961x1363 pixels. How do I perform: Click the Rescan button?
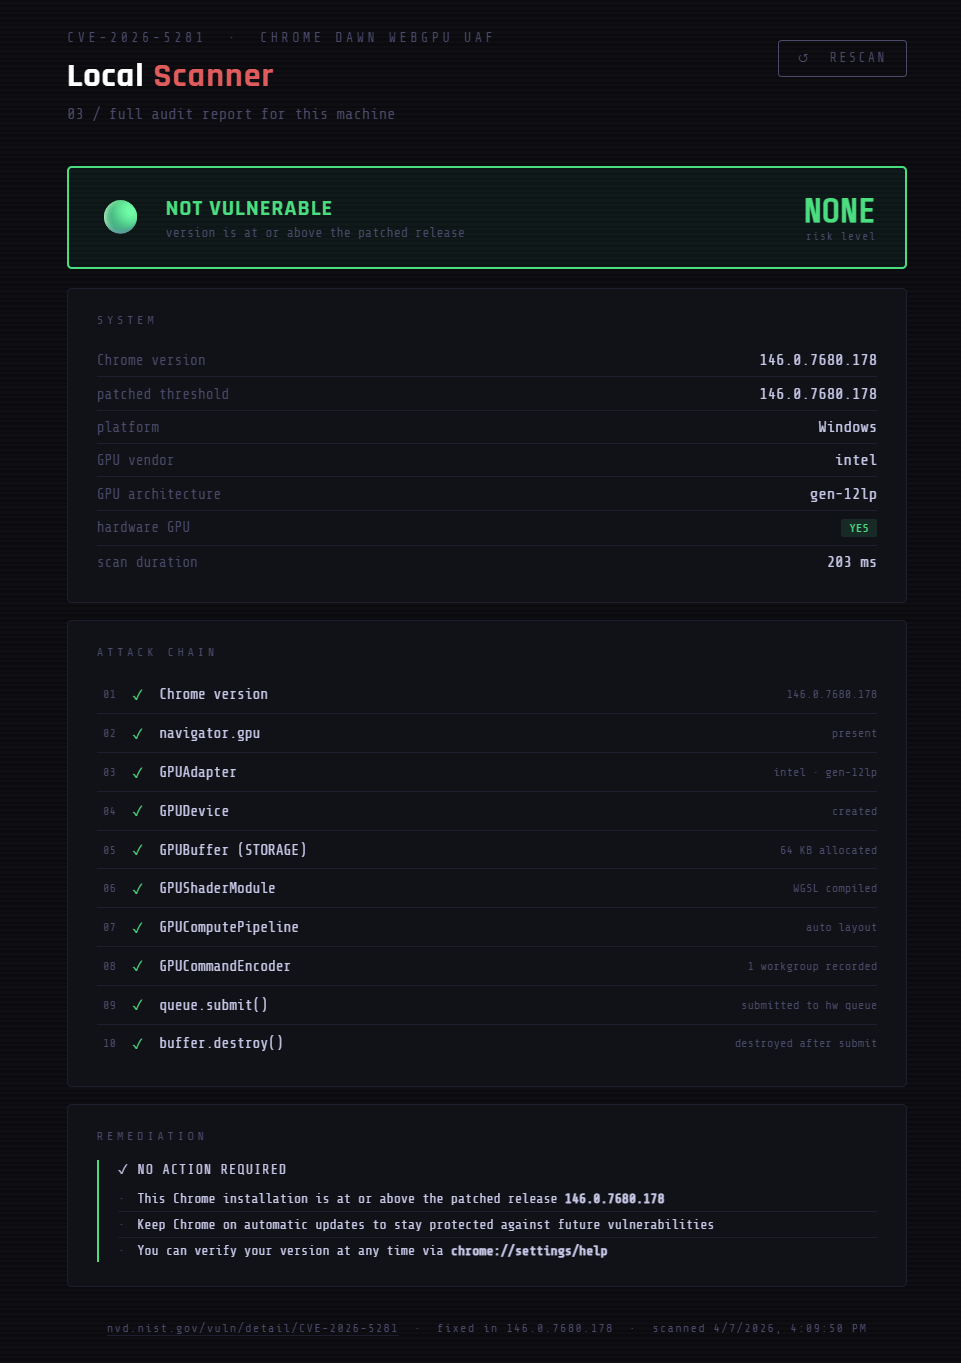click(x=842, y=58)
